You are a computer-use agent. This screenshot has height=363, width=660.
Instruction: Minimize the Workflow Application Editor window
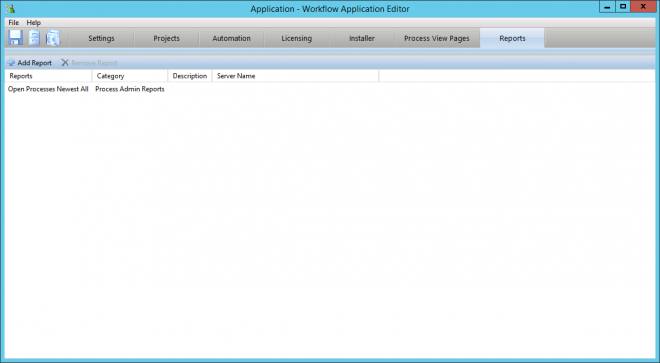(x=607, y=7)
